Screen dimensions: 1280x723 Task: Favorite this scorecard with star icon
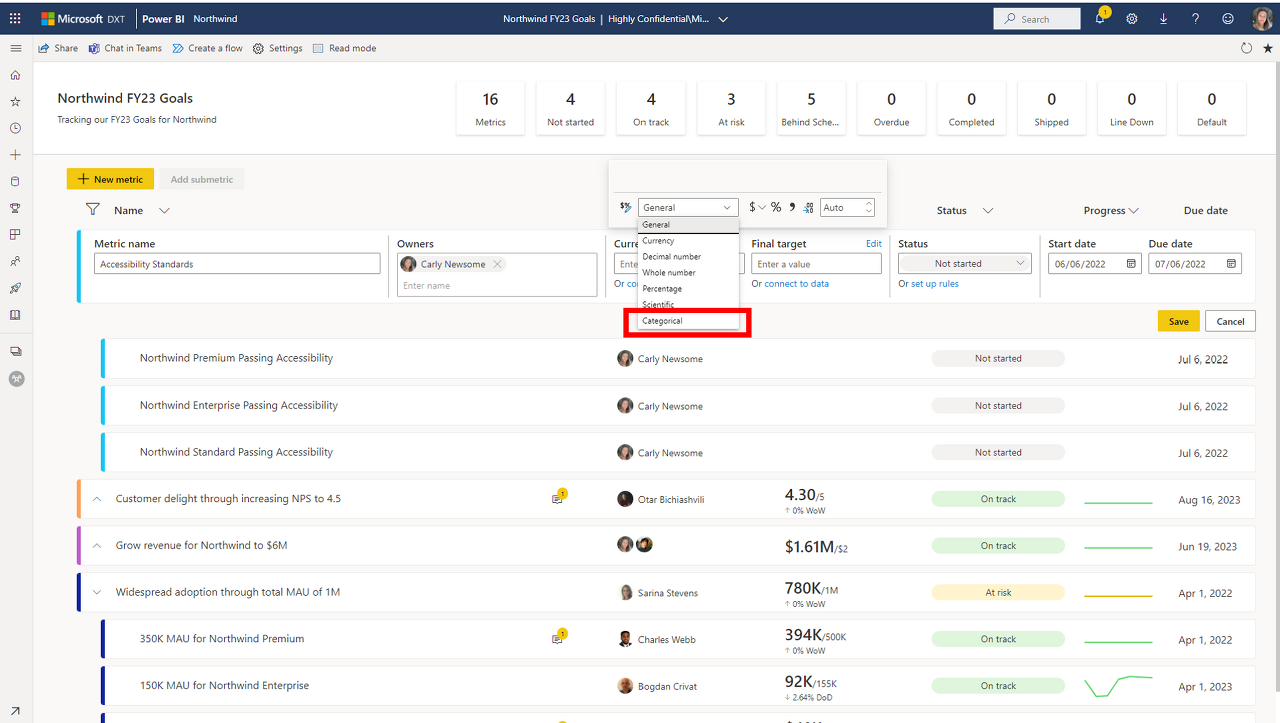[x=1268, y=48]
